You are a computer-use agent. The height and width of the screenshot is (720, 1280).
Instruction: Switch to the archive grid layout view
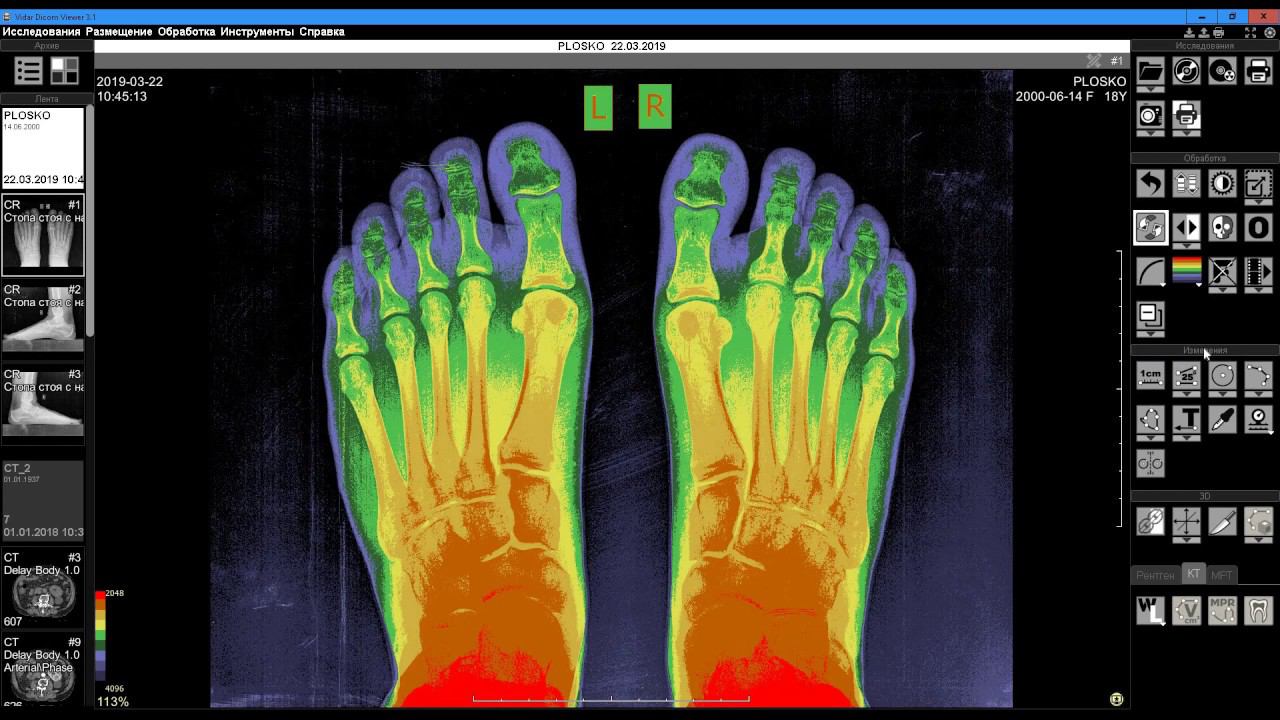click(64, 70)
